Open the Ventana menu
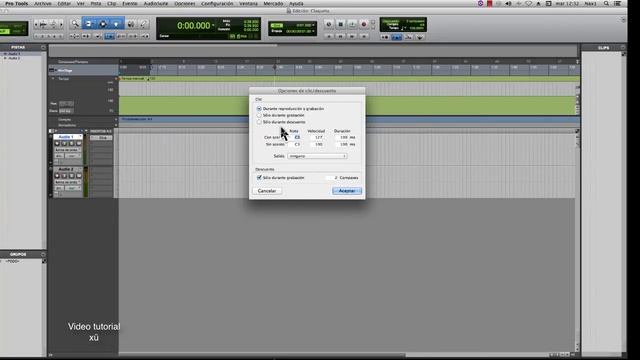 248,3
